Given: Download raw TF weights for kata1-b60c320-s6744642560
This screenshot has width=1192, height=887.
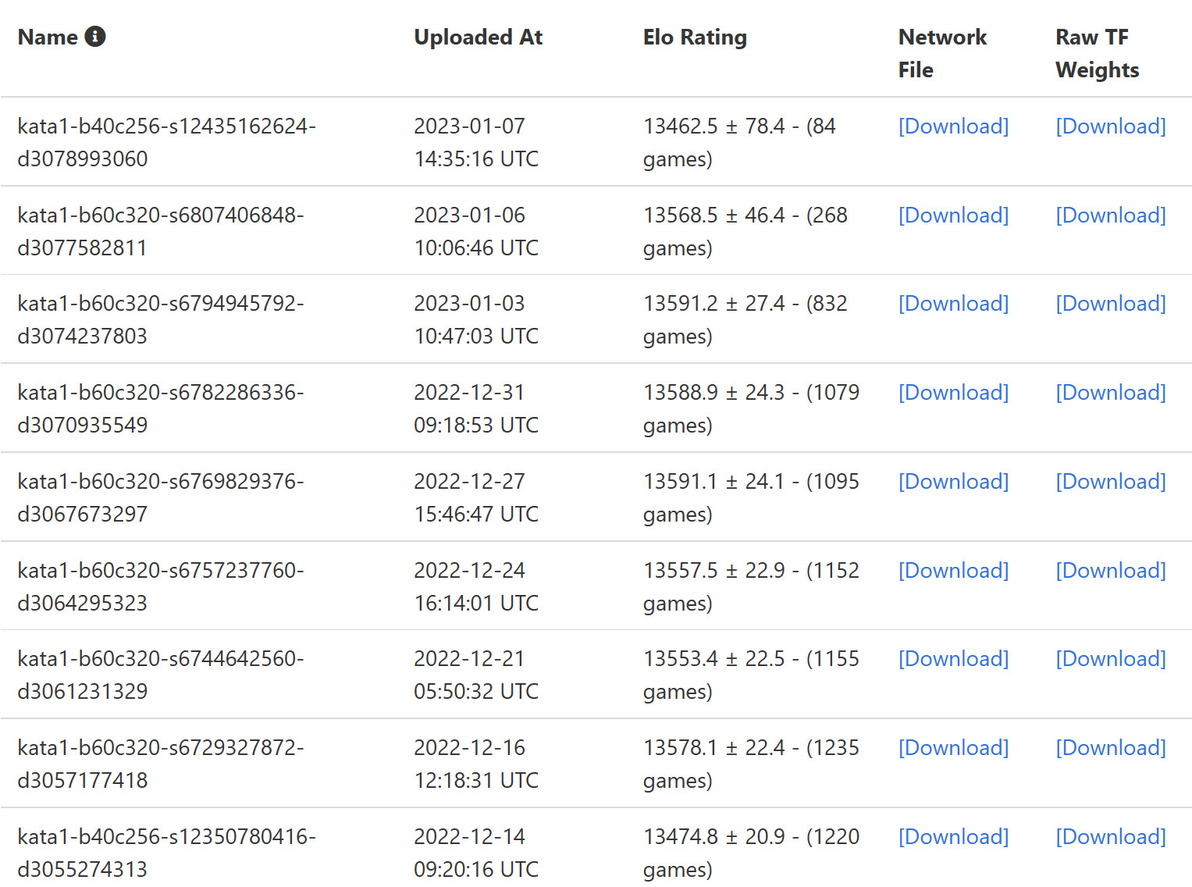Looking at the screenshot, I should click(x=1110, y=658).
